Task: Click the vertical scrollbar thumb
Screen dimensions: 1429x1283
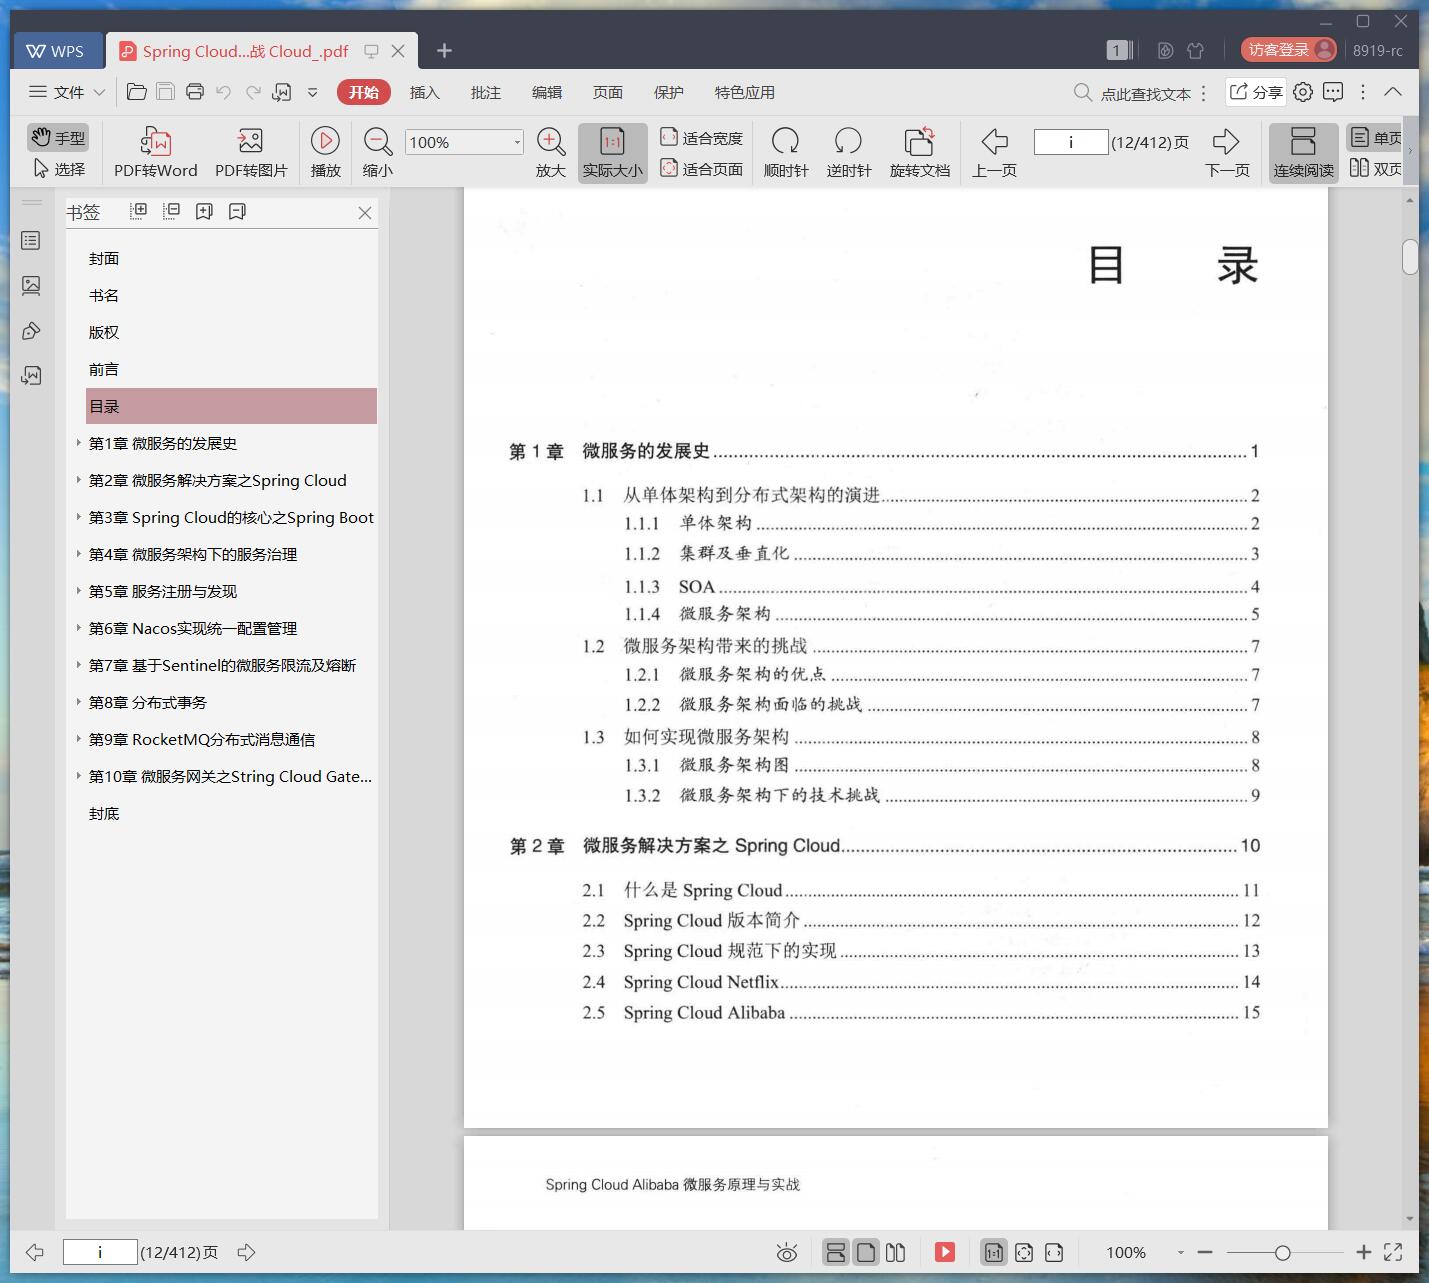Action: click(x=1410, y=257)
